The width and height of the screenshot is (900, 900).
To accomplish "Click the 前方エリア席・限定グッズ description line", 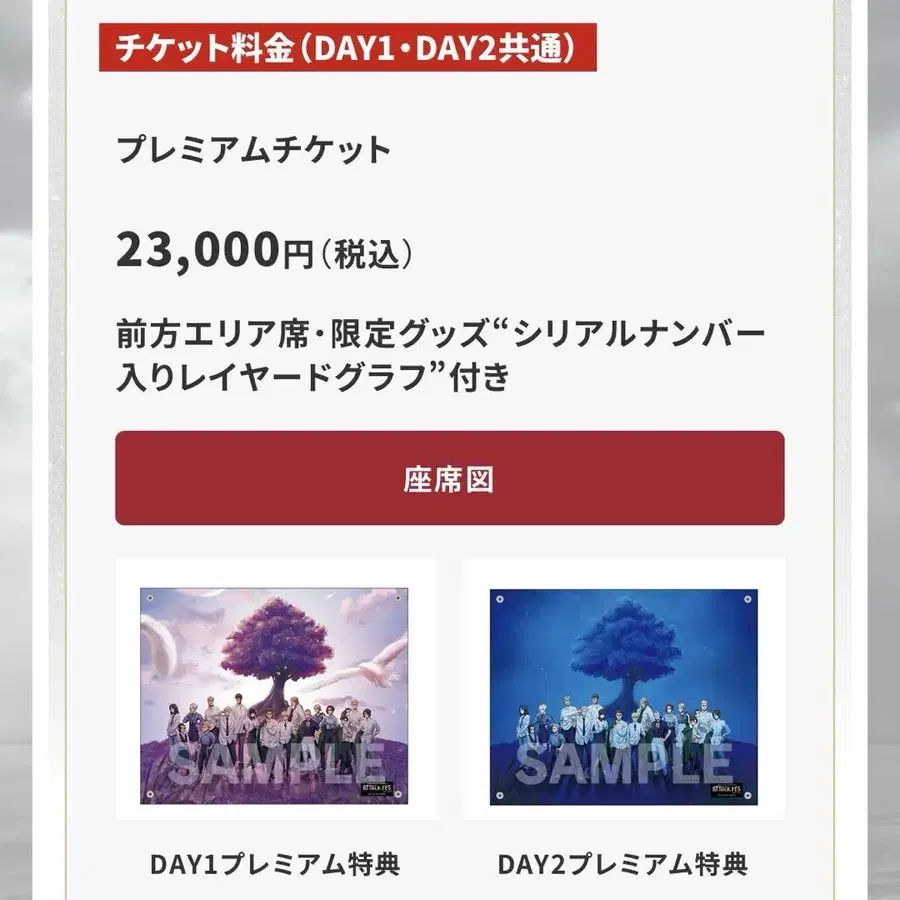I will [x=441, y=334].
